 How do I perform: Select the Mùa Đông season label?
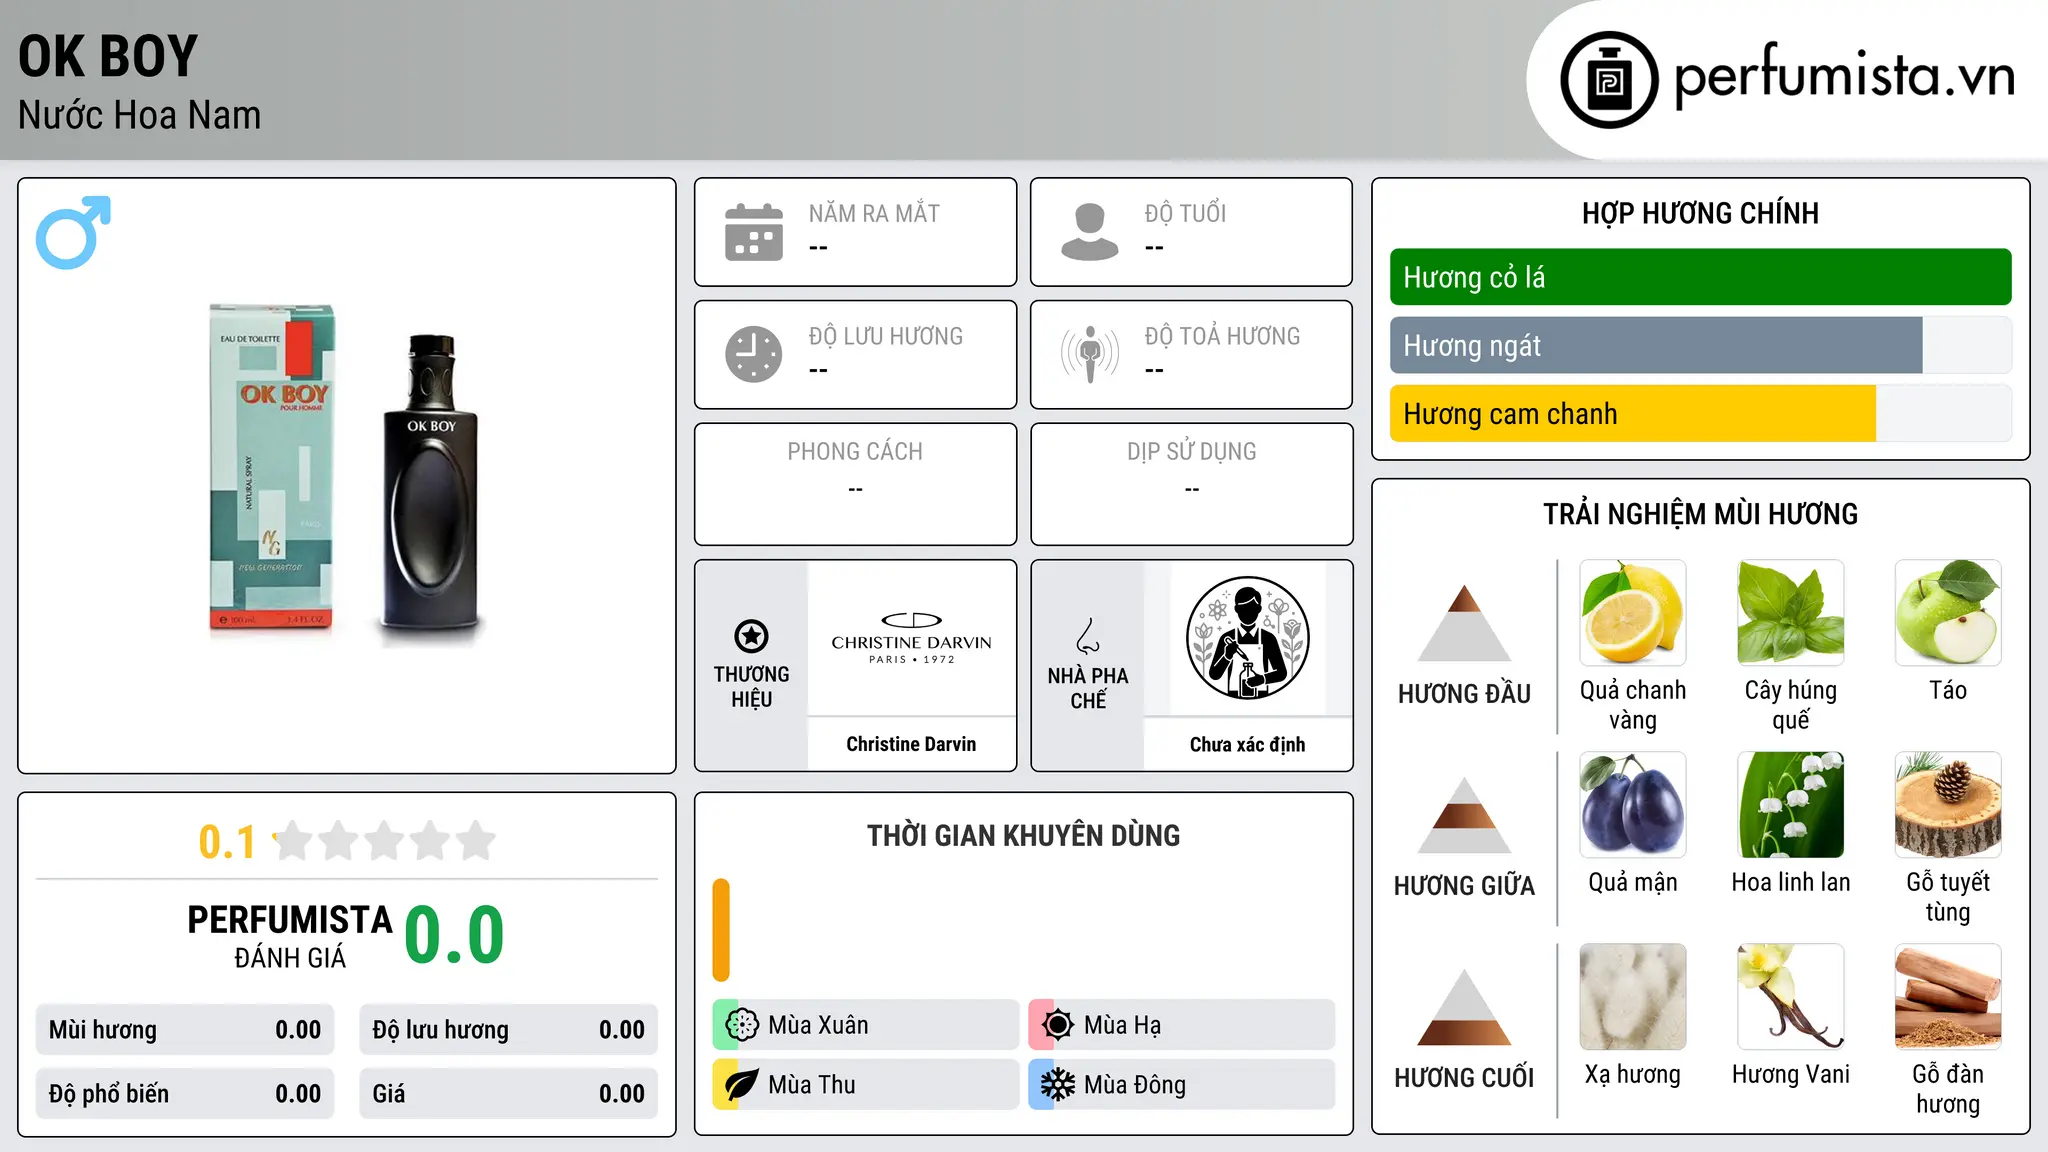click(x=1135, y=1085)
